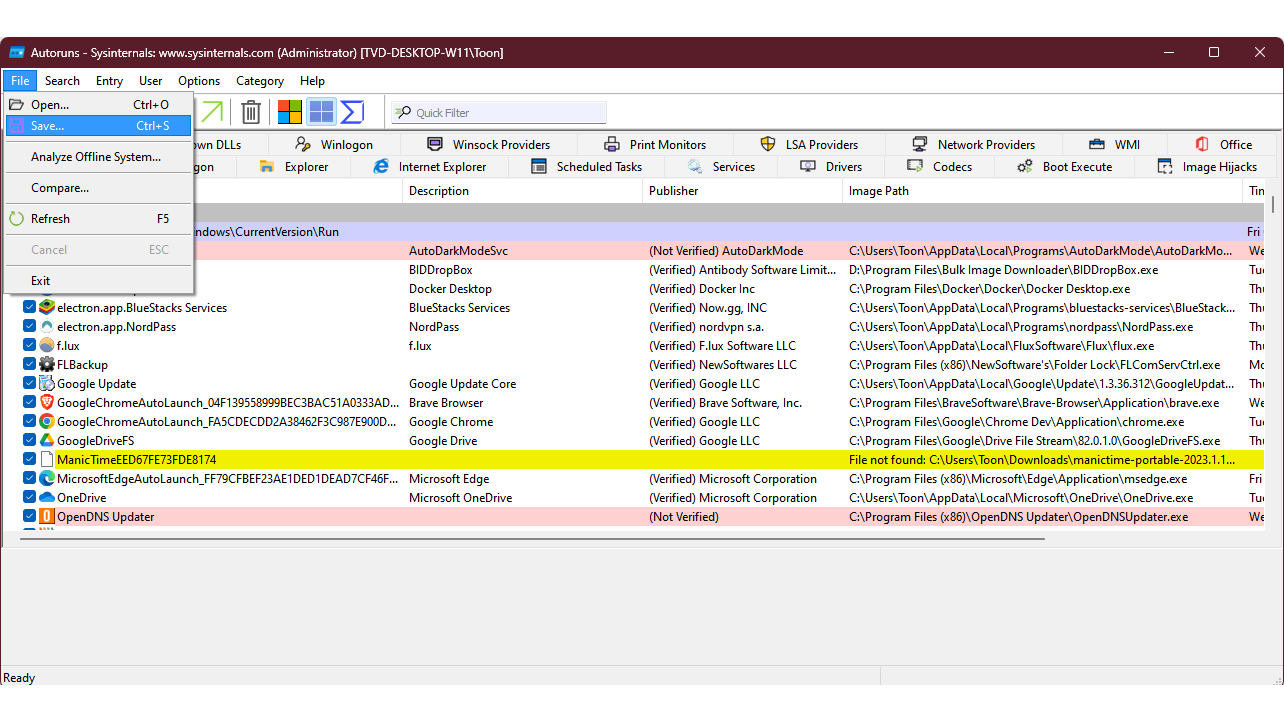Switch to the Scheduled Tasks tab
This screenshot has width=1284, height=722.
[587, 167]
